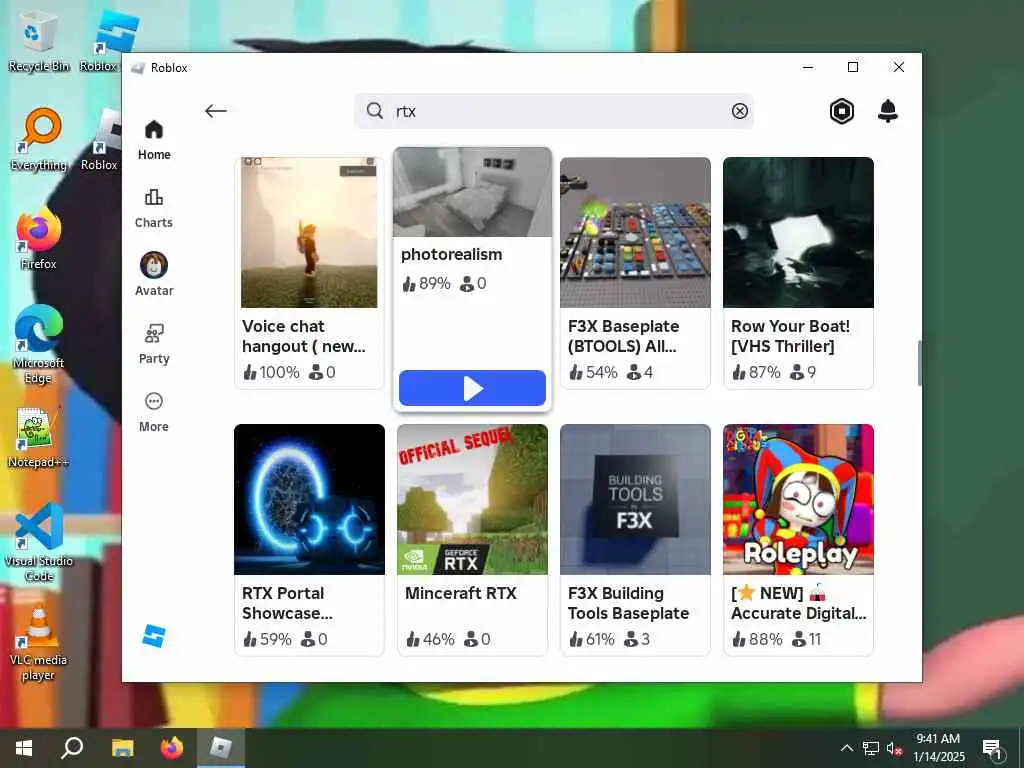Click the 54% rating on F3X Baseplate
The height and width of the screenshot is (768, 1024).
[x=593, y=372]
